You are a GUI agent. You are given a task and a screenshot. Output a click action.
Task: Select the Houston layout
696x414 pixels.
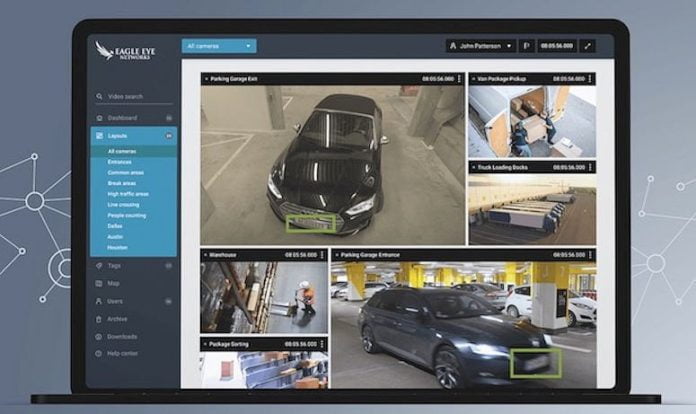[118, 247]
